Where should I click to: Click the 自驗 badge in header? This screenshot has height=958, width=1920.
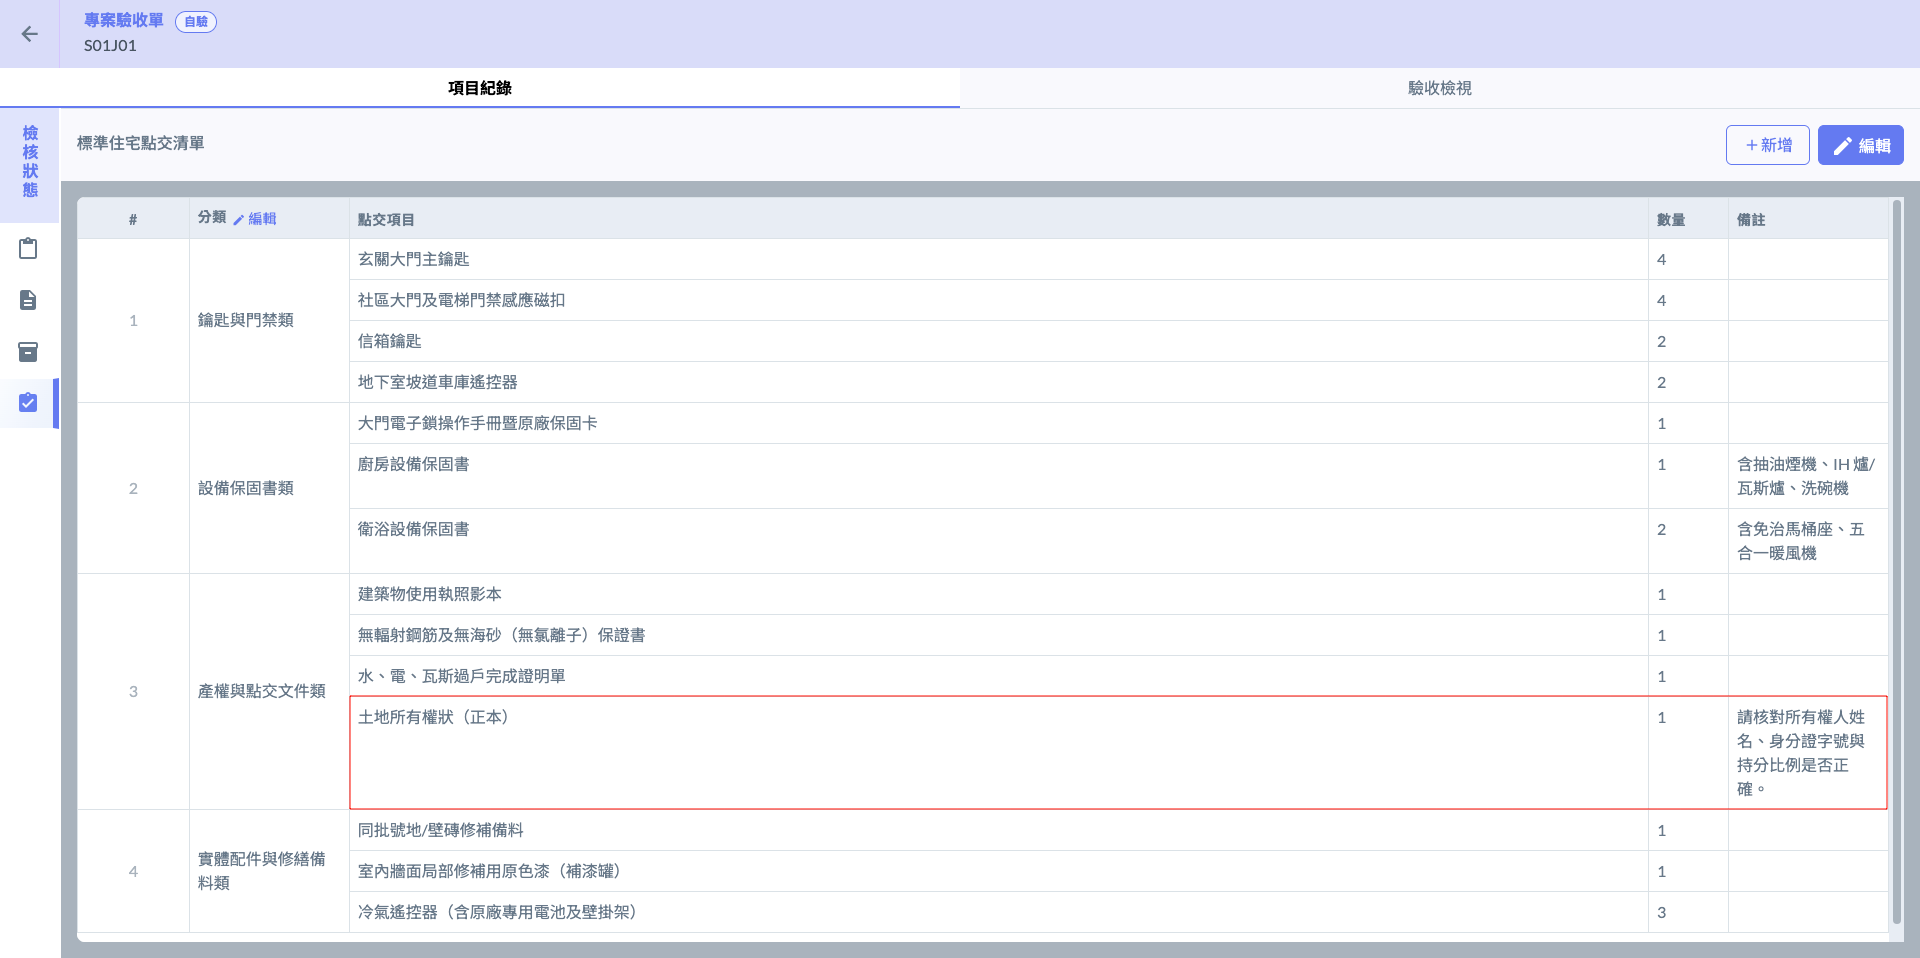coord(196,21)
